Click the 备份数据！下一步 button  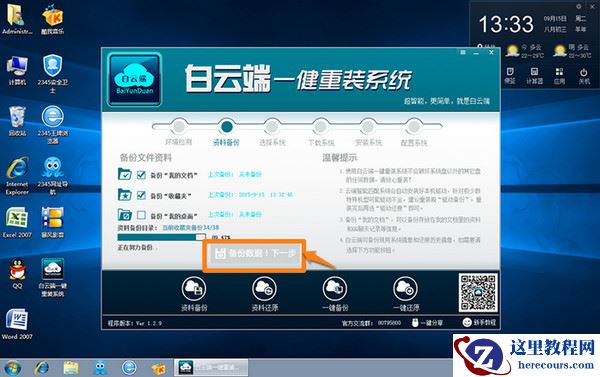(x=254, y=254)
